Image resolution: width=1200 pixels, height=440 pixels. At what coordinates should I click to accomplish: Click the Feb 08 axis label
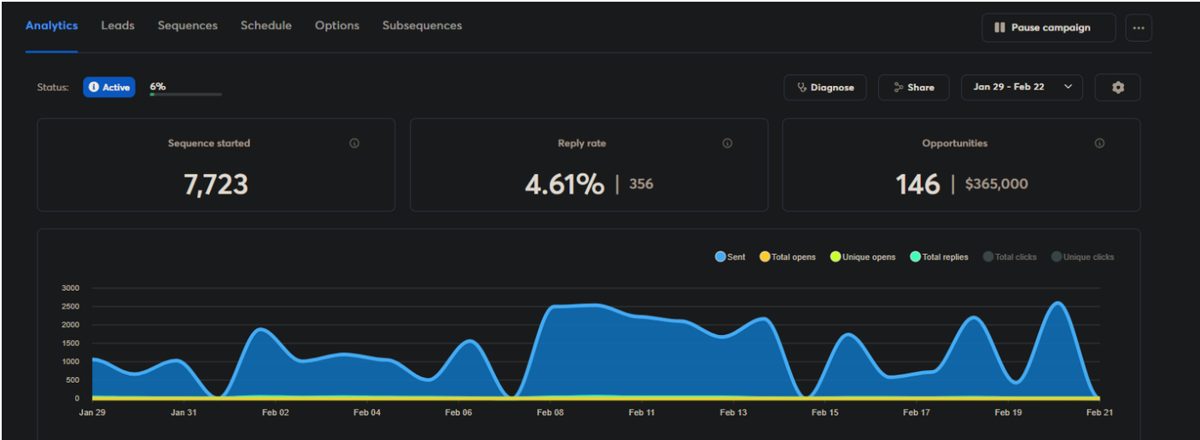click(x=551, y=412)
